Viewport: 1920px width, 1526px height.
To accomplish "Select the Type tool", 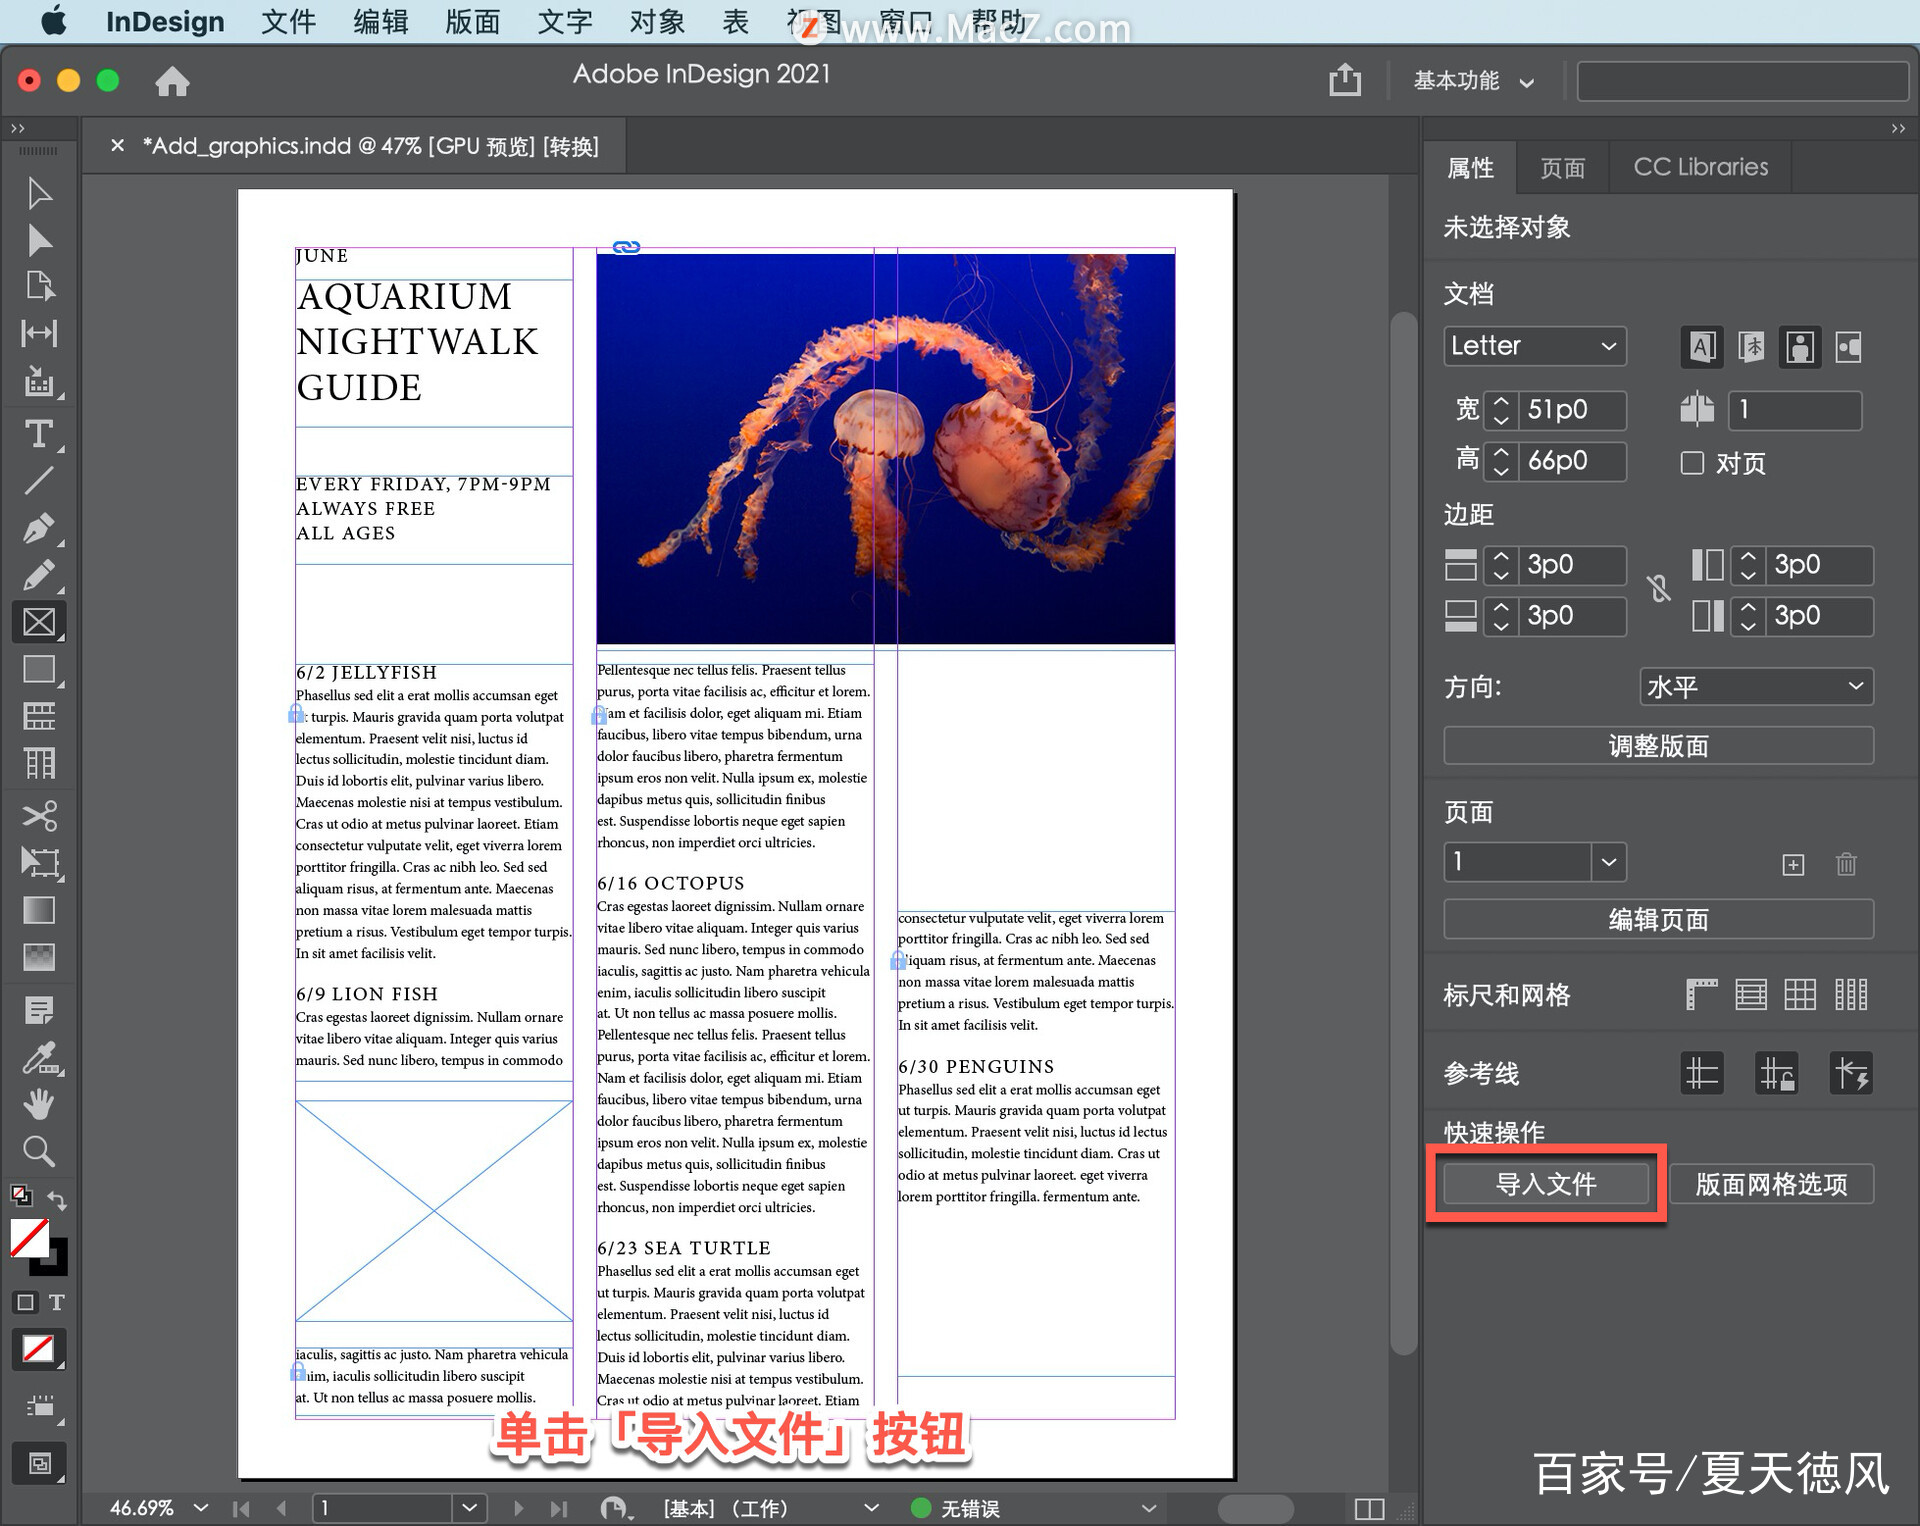I will click(x=40, y=433).
